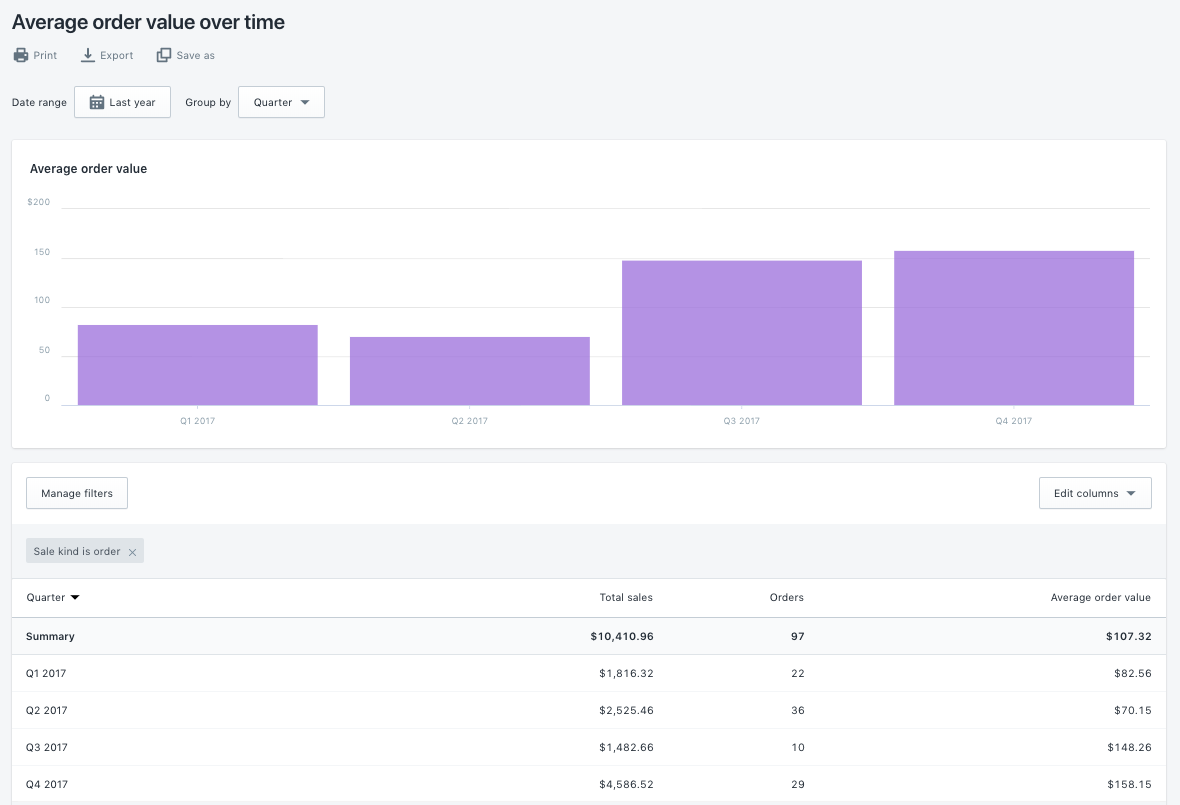Click the Q2 2017 chart axis label

coord(470,421)
